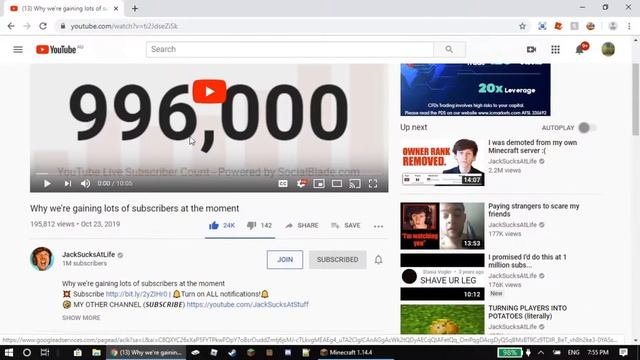
Task: Open 'I was demoted from my own Minecraft server' thumbnail
Action: click(442, 162)
